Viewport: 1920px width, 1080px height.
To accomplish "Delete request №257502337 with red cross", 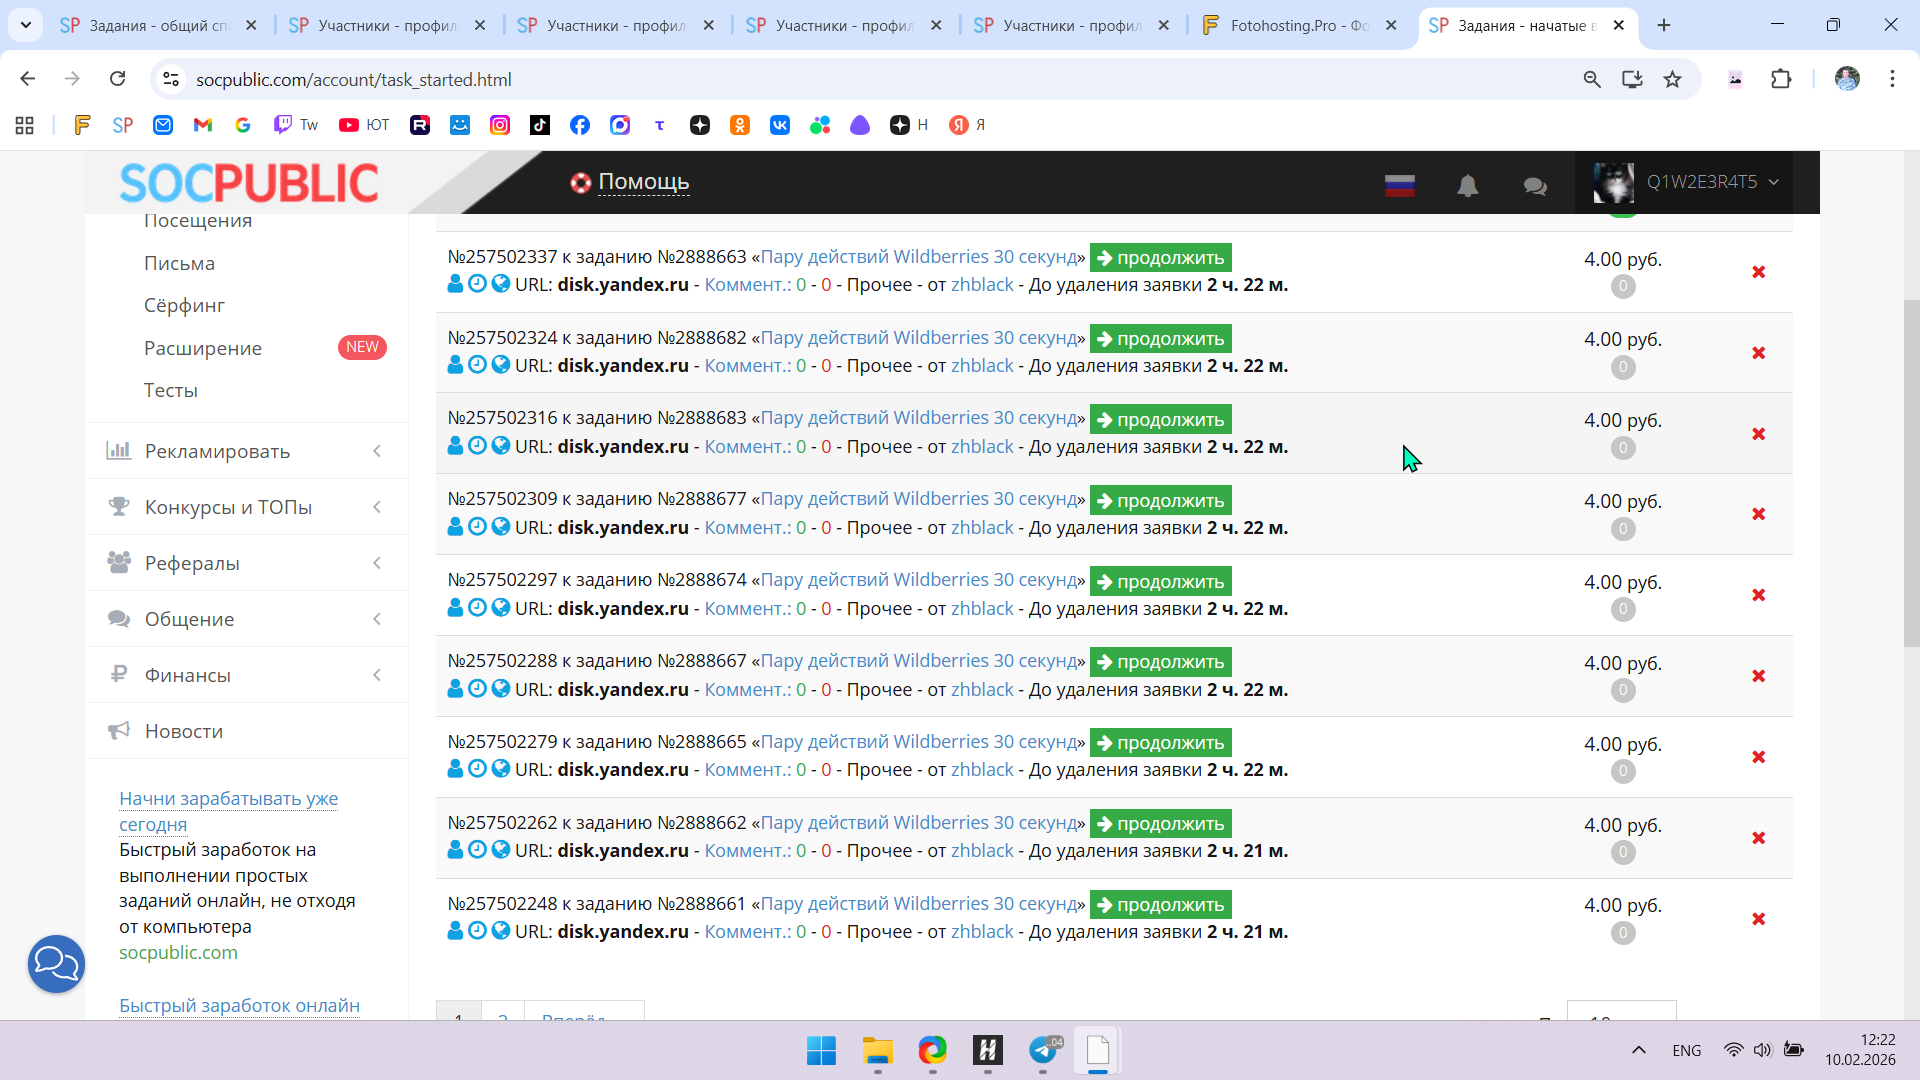I will (1758, 272).
